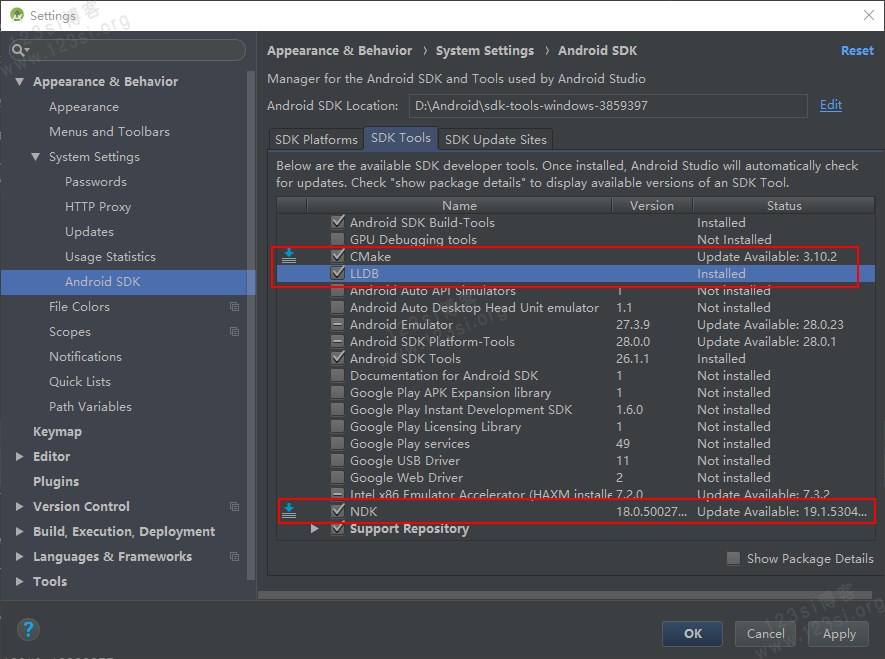Close the Settings dialog window

(x=869, y=15)
